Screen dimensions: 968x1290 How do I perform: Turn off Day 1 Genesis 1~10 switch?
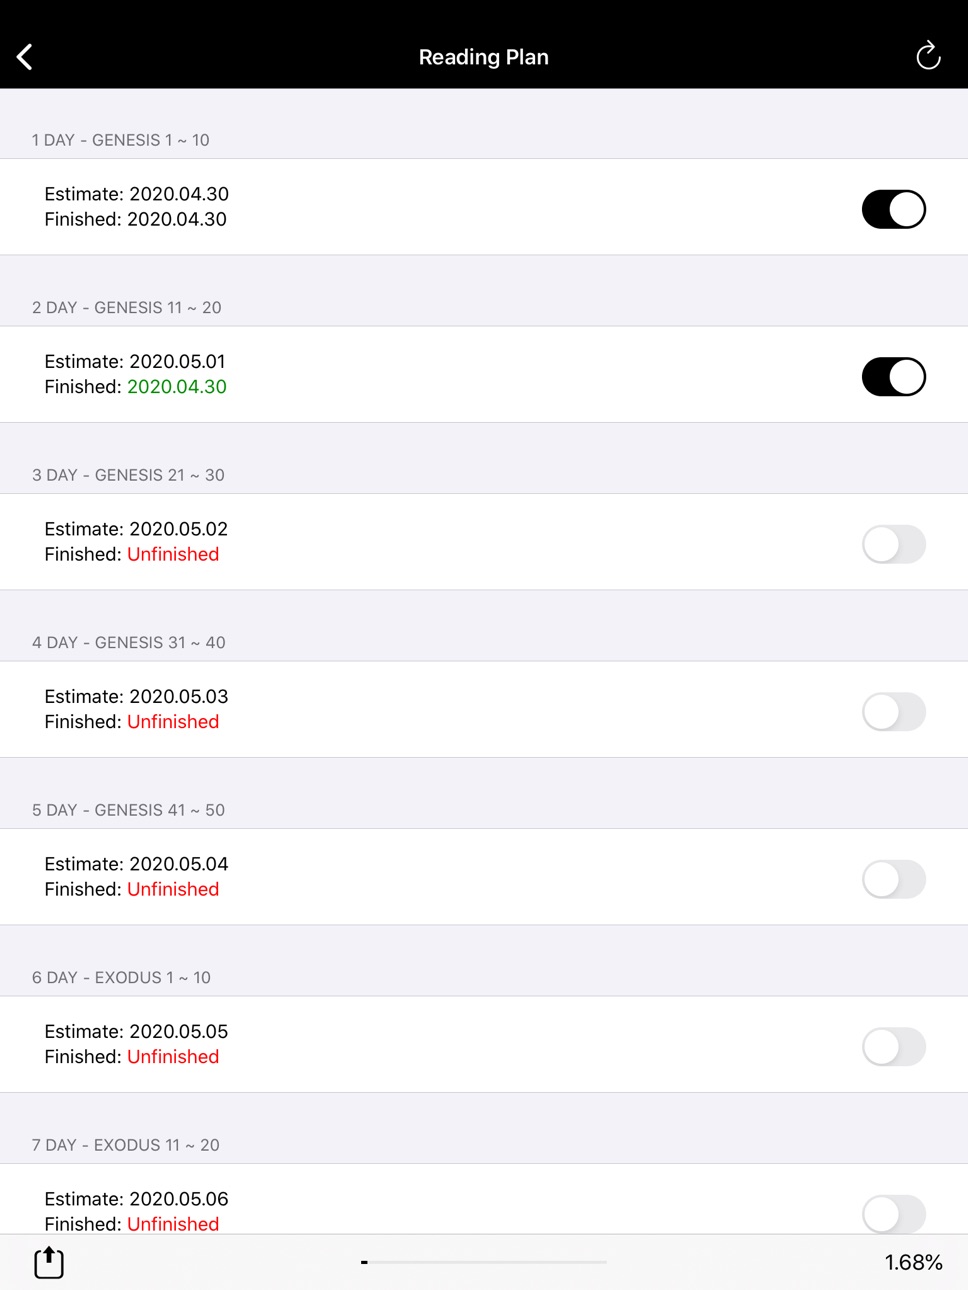coord(894,209)
